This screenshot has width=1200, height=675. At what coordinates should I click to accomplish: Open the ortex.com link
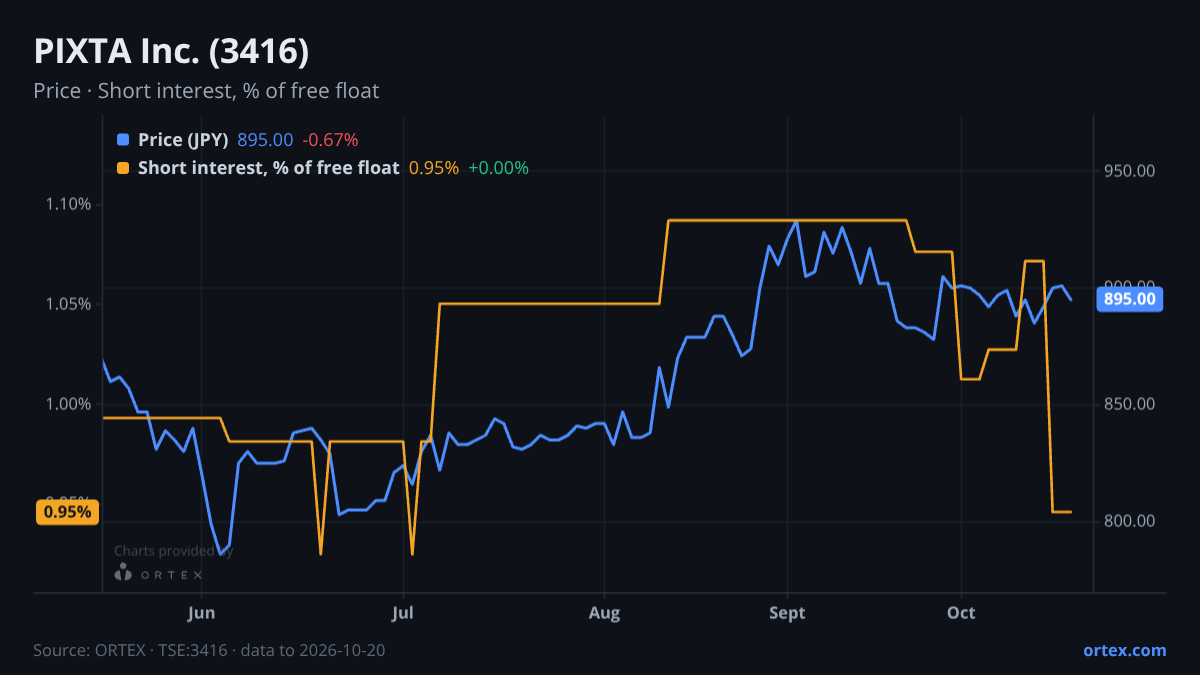(x=1124, y=650)
